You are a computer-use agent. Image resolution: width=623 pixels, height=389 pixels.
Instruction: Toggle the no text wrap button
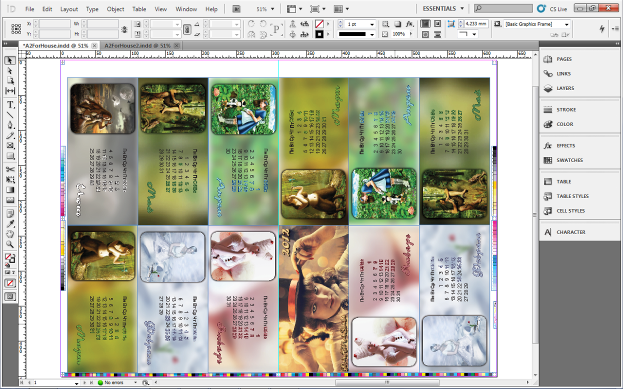coord(425,24)
